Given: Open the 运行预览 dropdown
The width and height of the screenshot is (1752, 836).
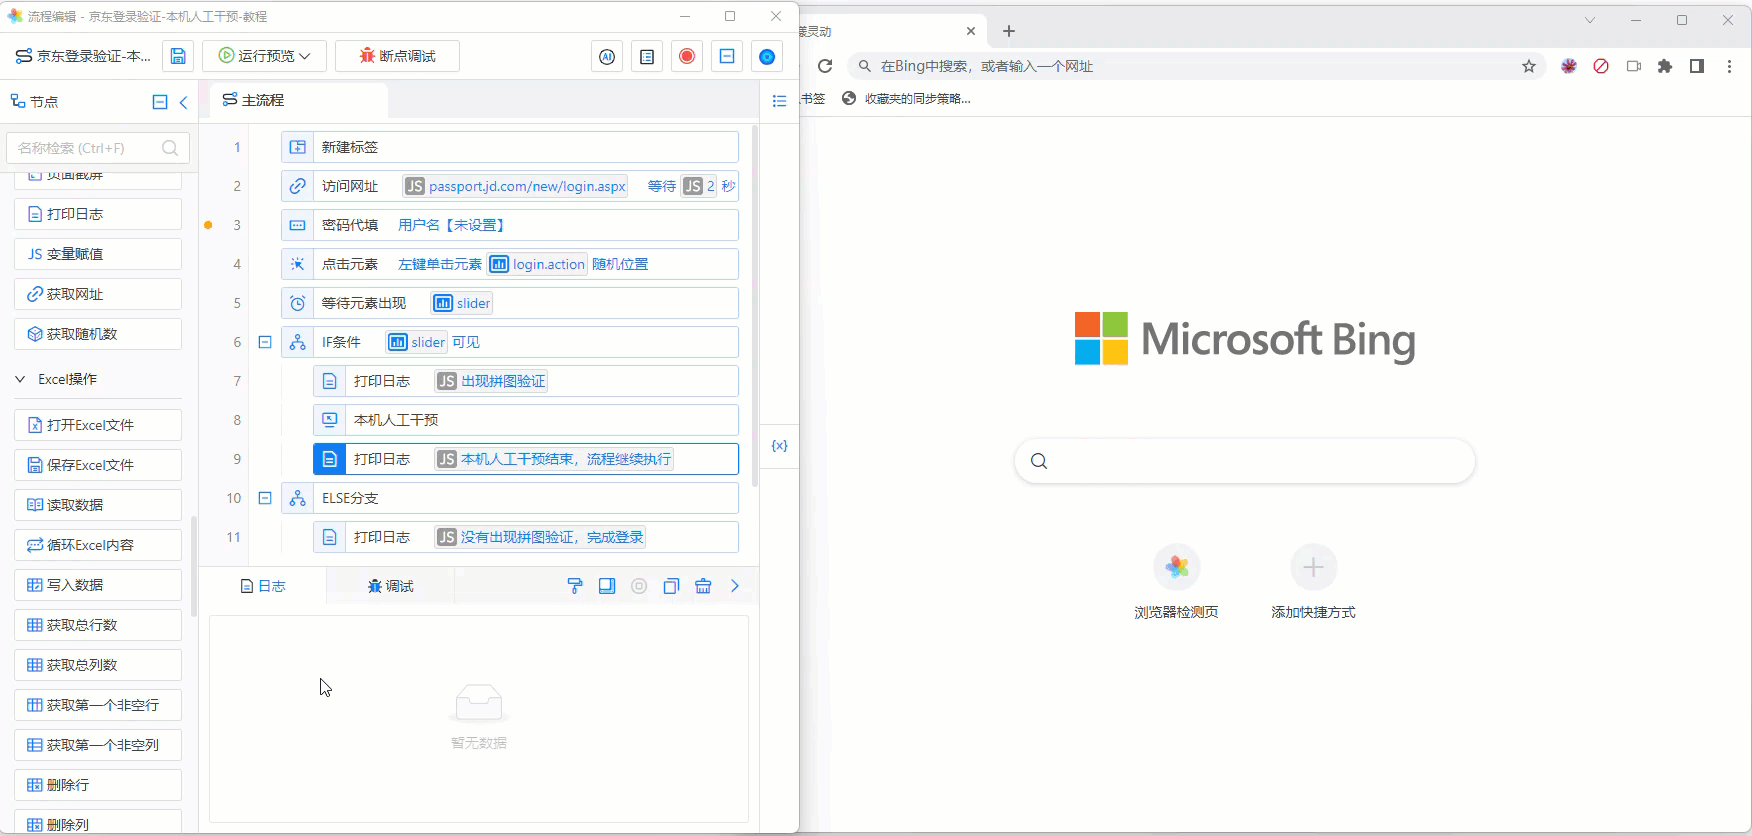Looking at the screenshot, I should click(265, 56).
